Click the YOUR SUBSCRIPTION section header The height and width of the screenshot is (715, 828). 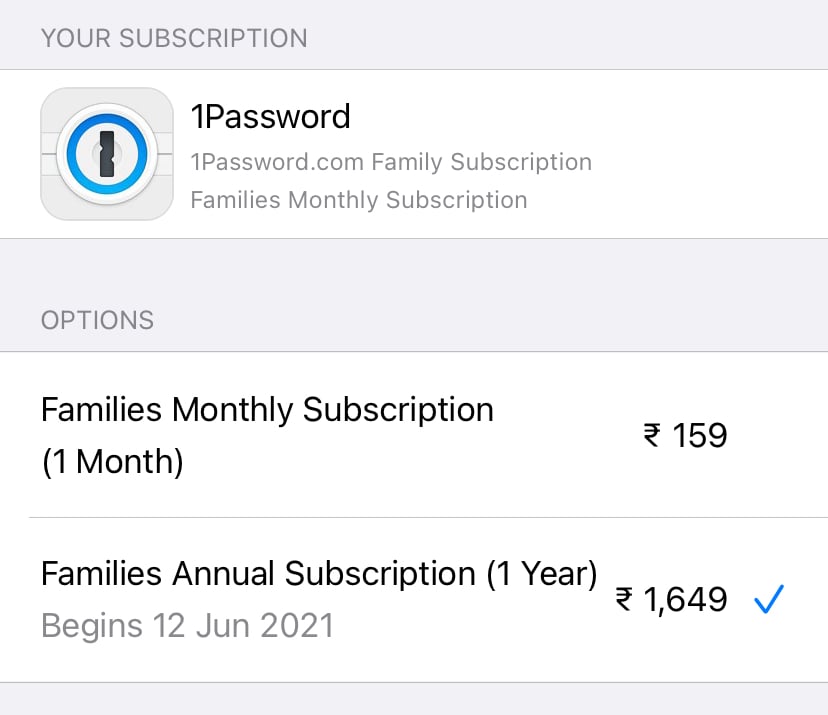[x=174, y=38]
